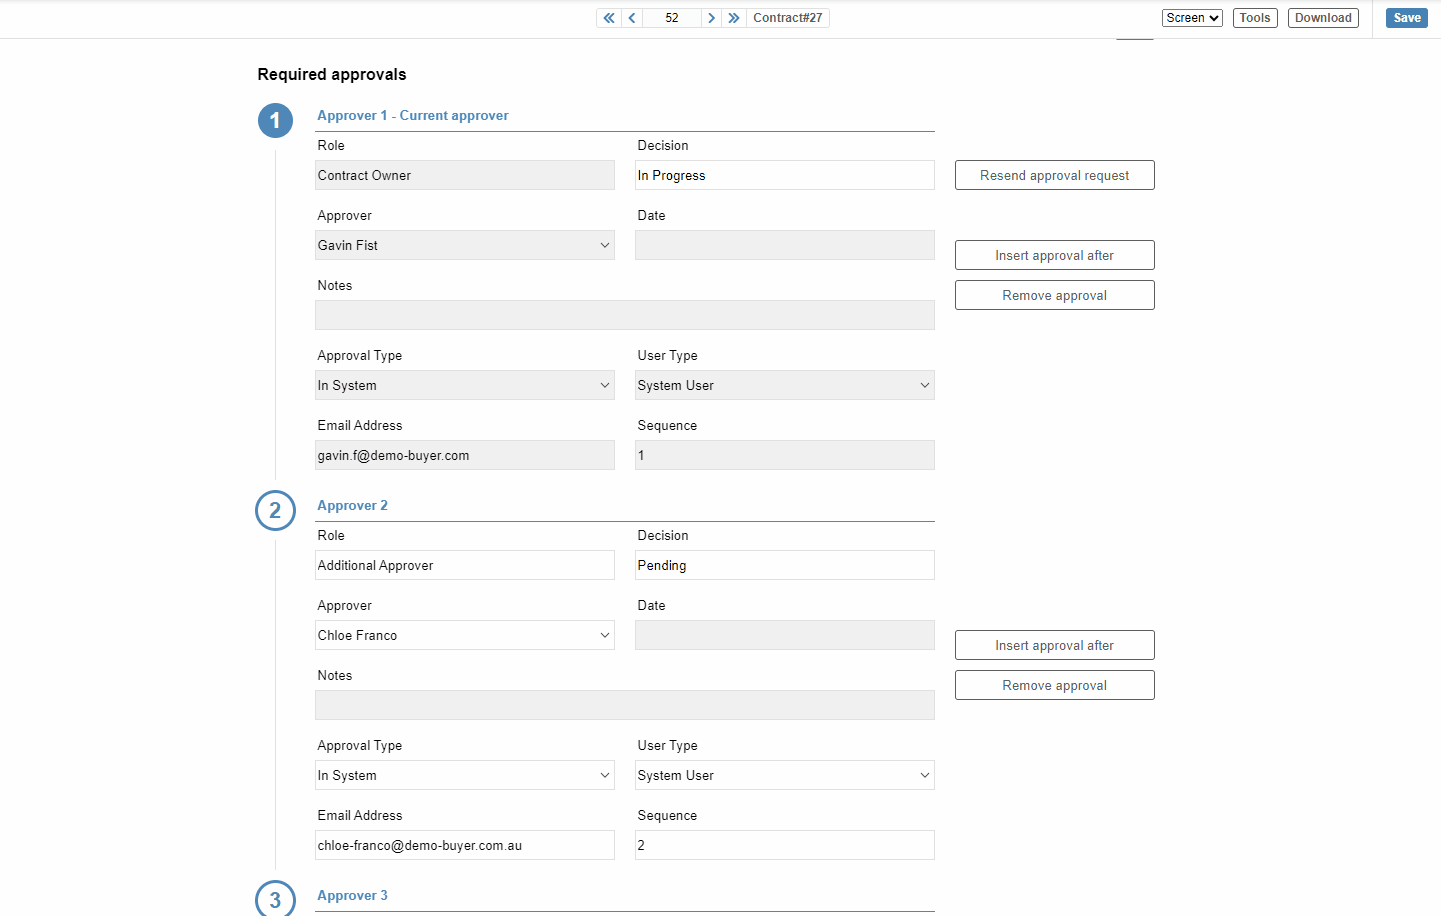The width and height of the screenshot is (1441, 916).
Task: Jump to last record double-right arrows
Action: [734, 18]
